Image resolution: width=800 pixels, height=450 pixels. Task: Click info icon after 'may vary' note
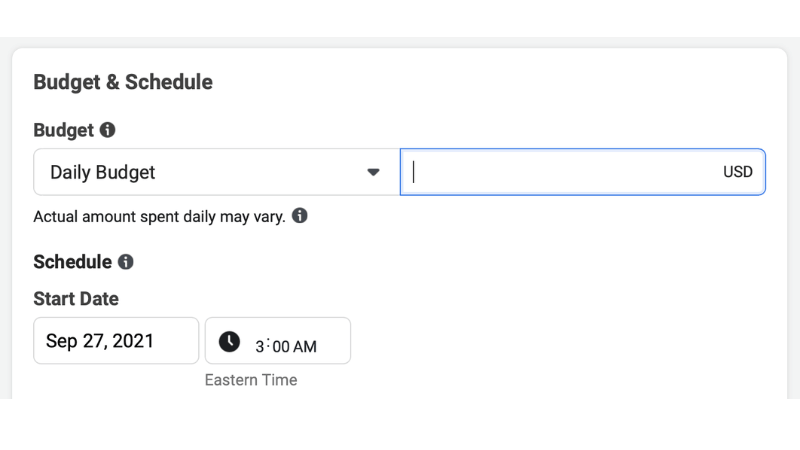300,216
